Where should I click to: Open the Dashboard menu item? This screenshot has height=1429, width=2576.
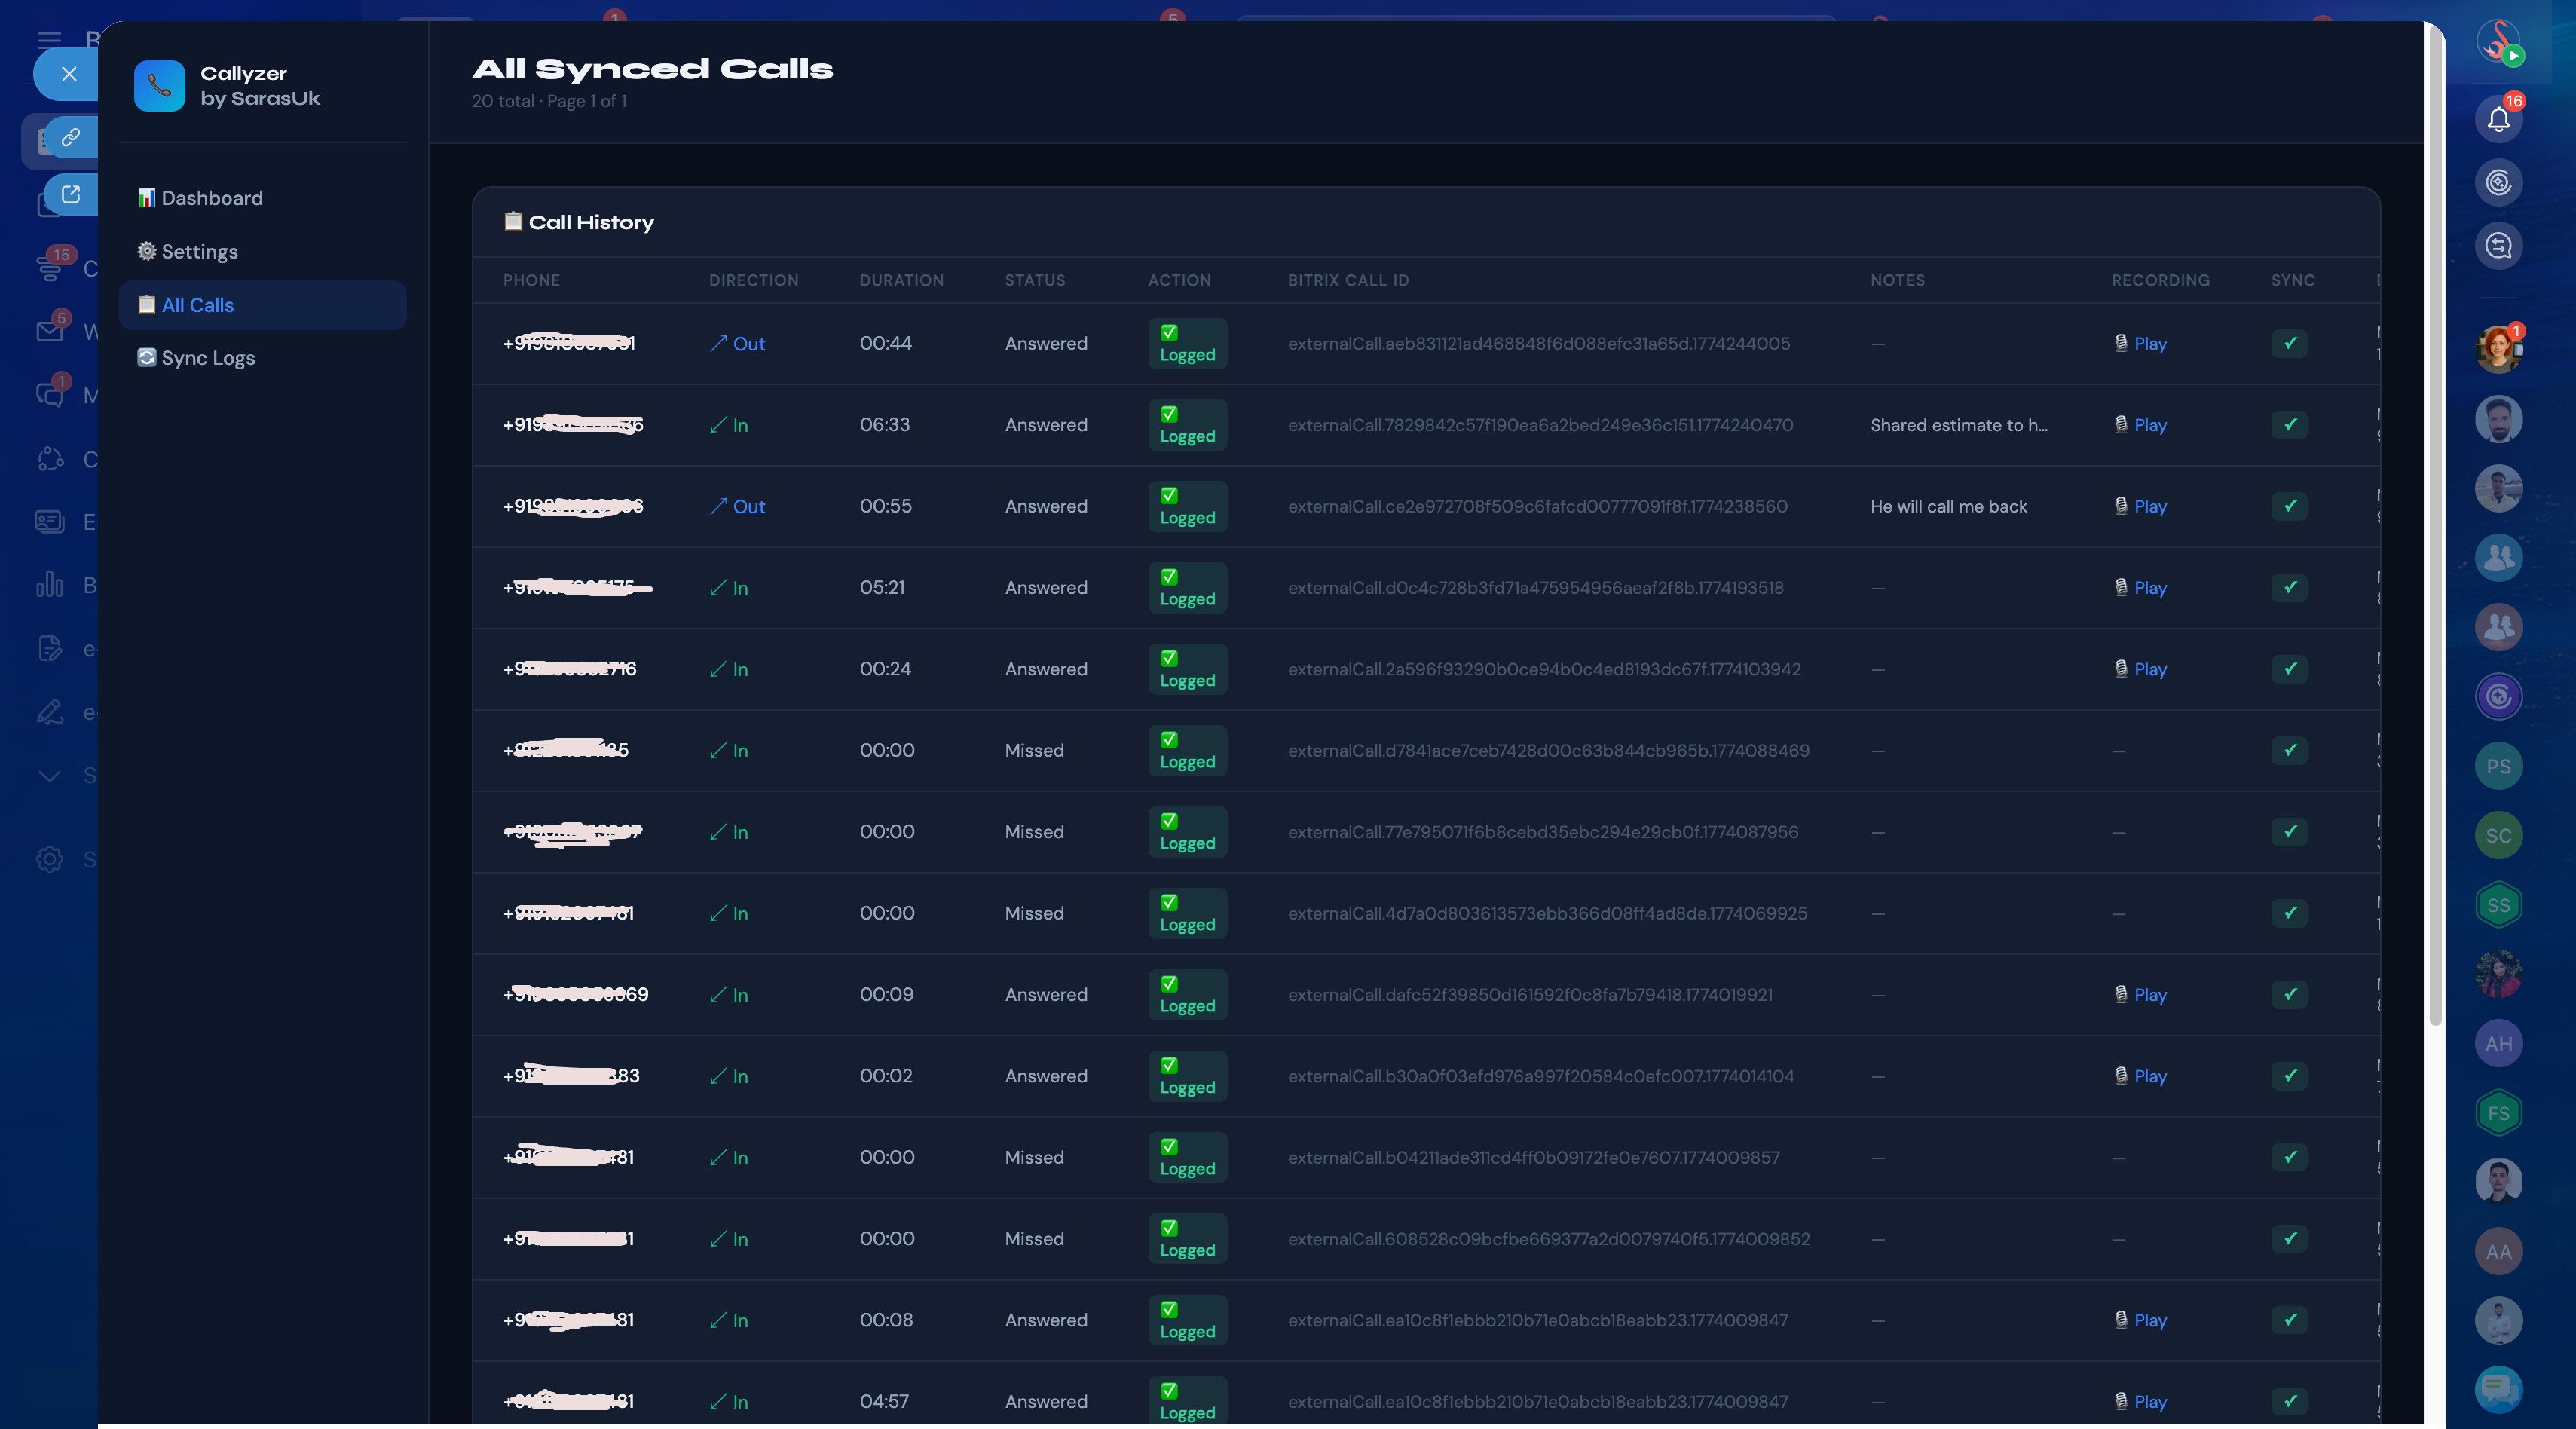(x=212, y=198)
